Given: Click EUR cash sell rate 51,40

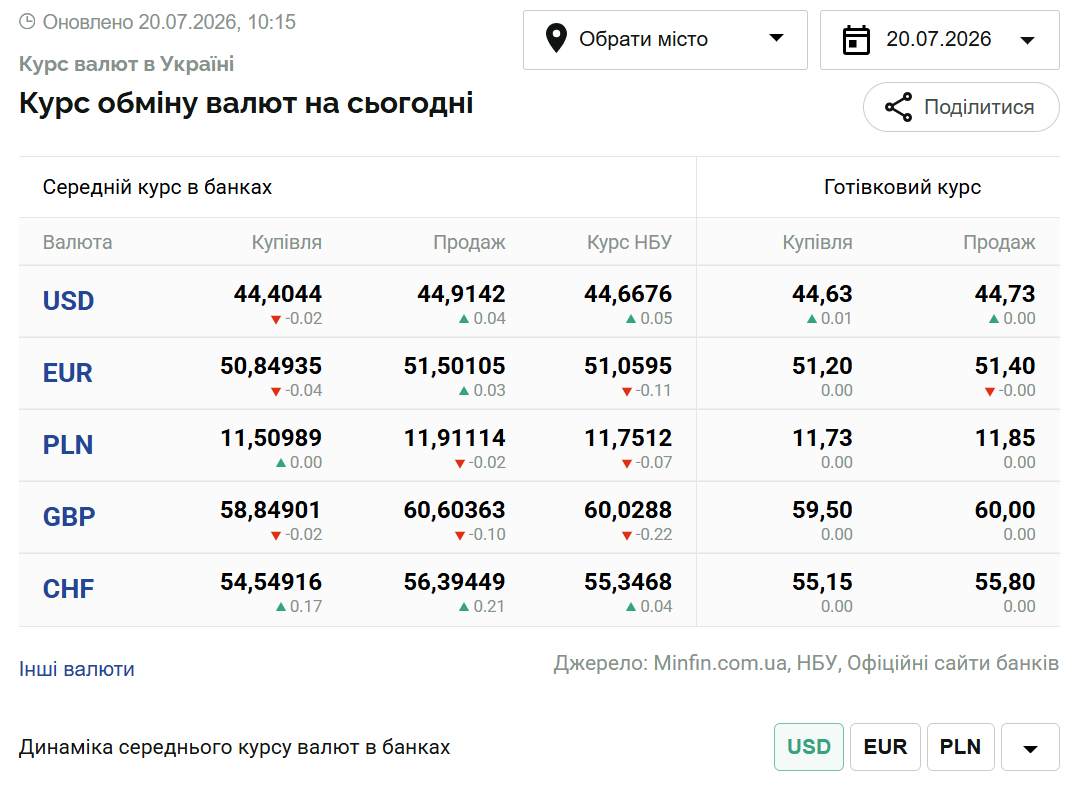Looking at the screenshot, I should (x=1005, y=366).
